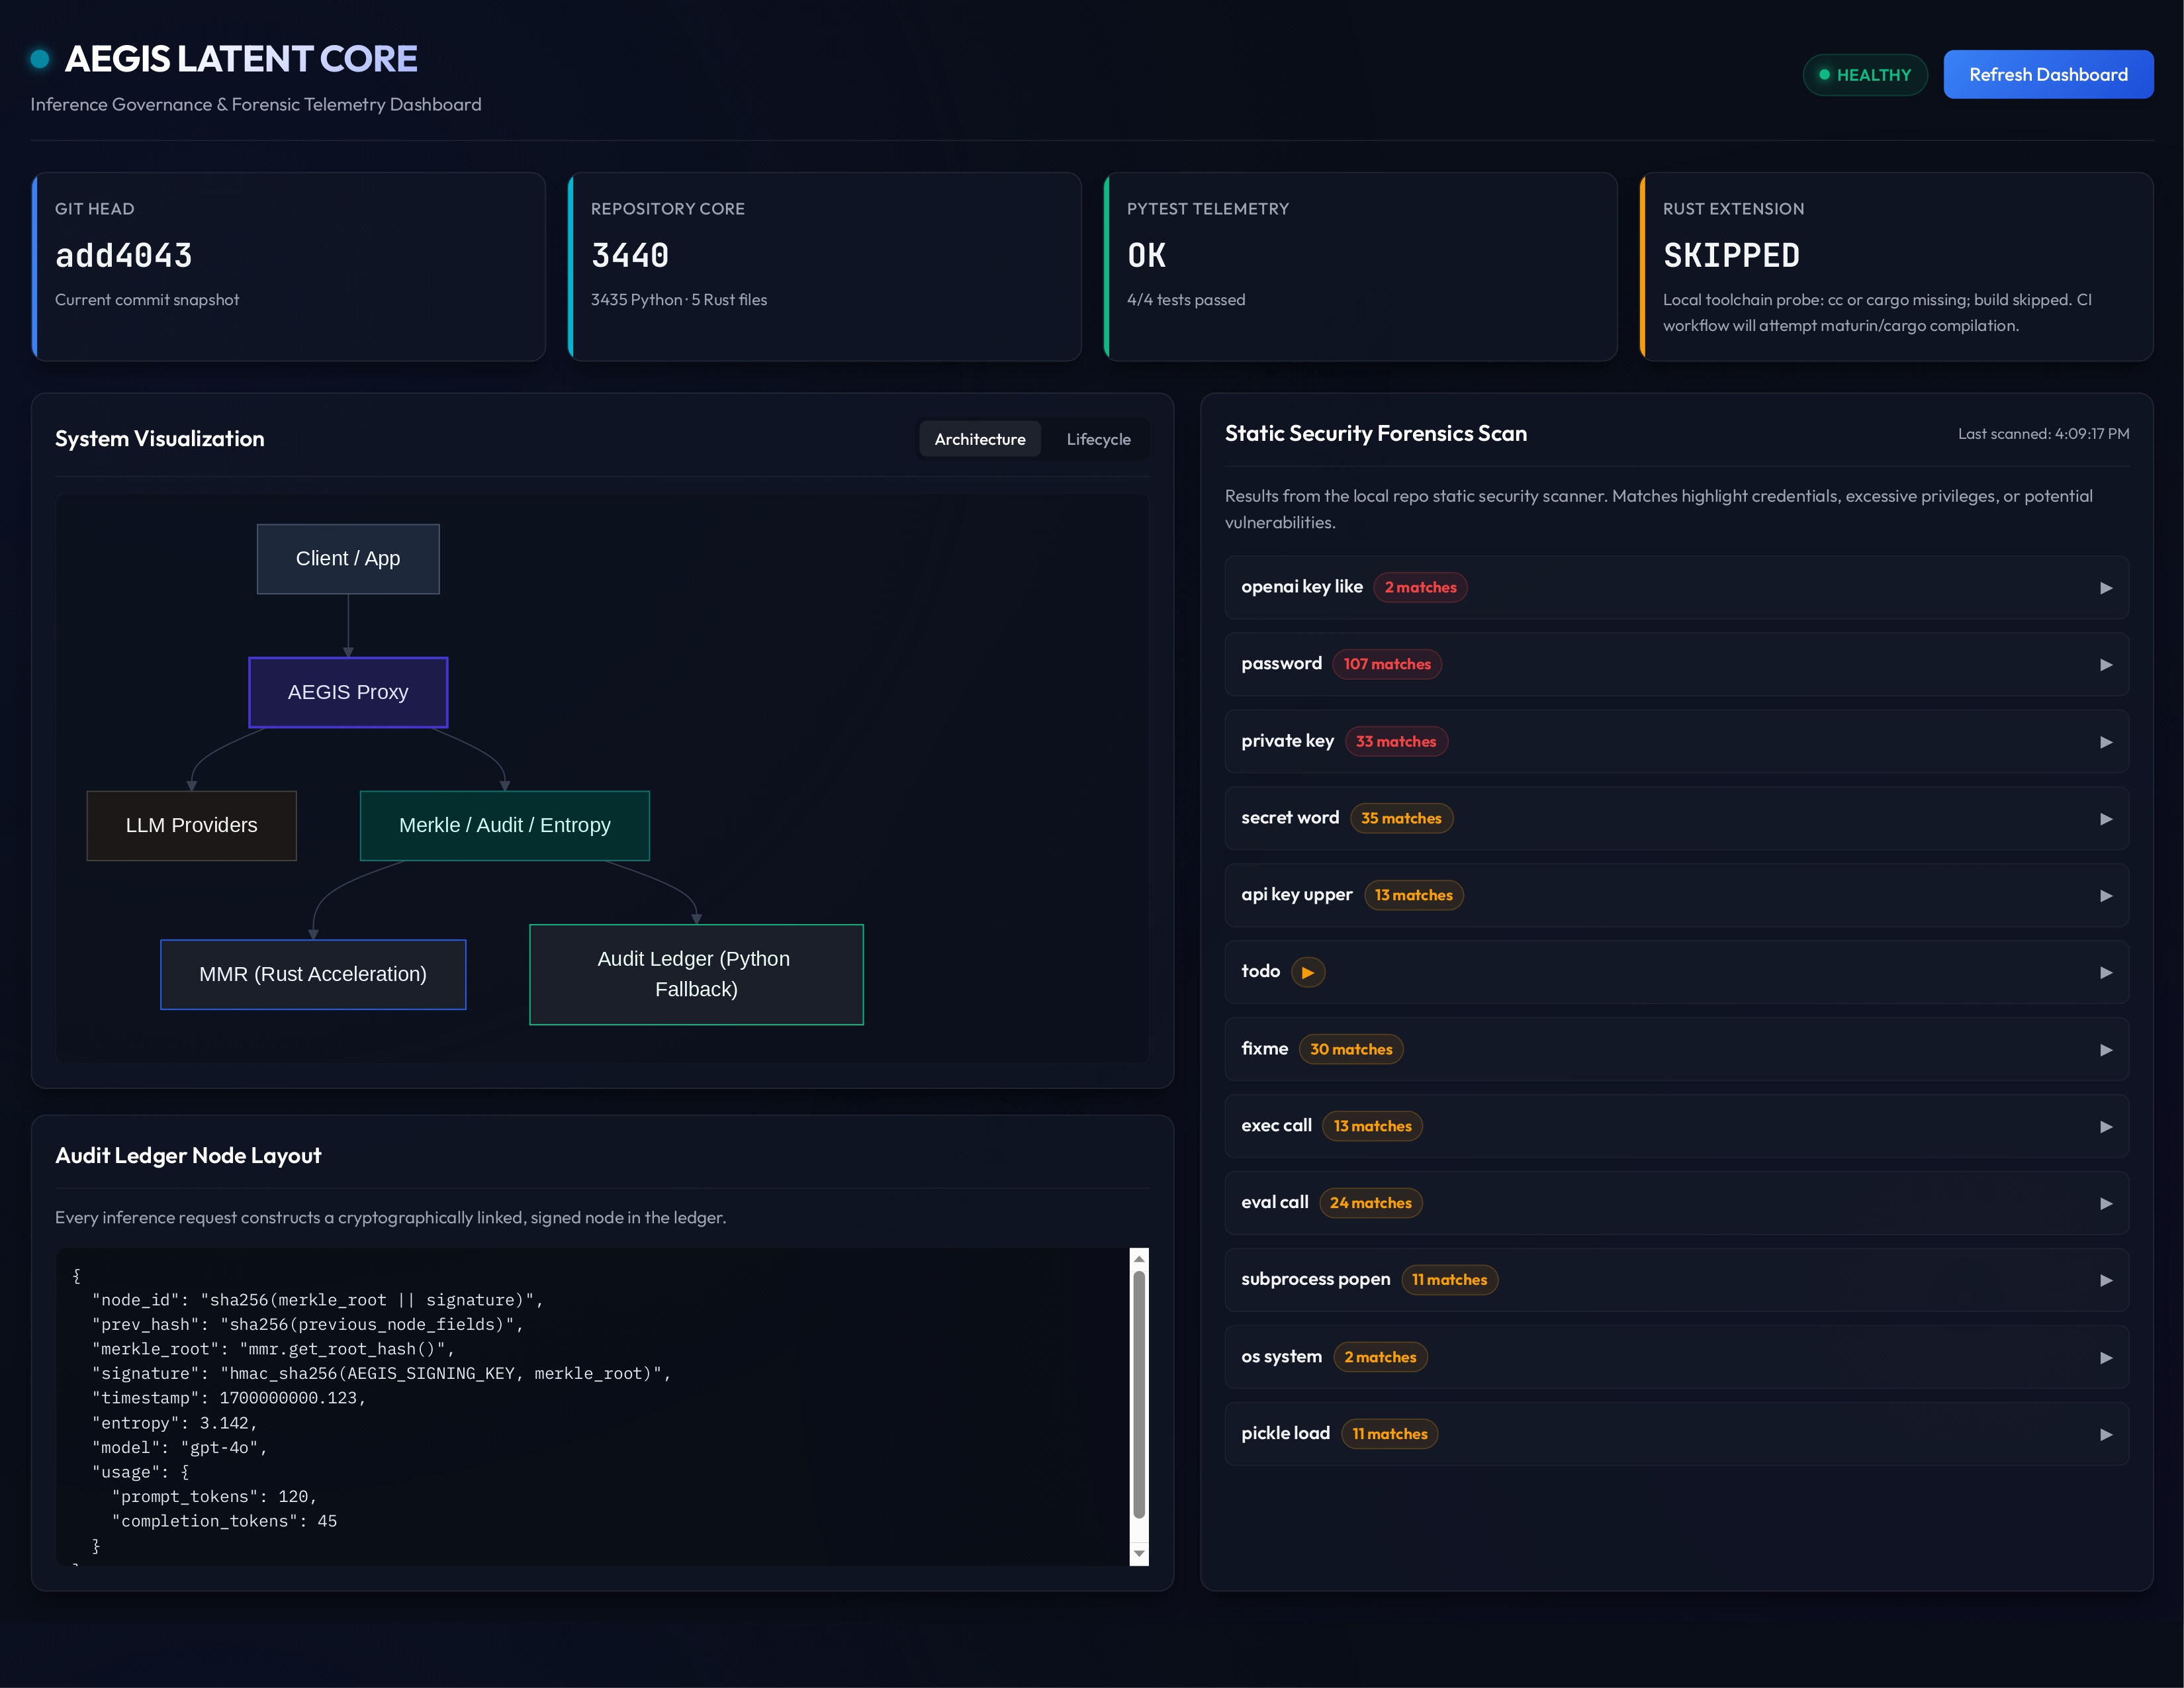Click the GIT HEAD value add4043

(x=124, y=256)
